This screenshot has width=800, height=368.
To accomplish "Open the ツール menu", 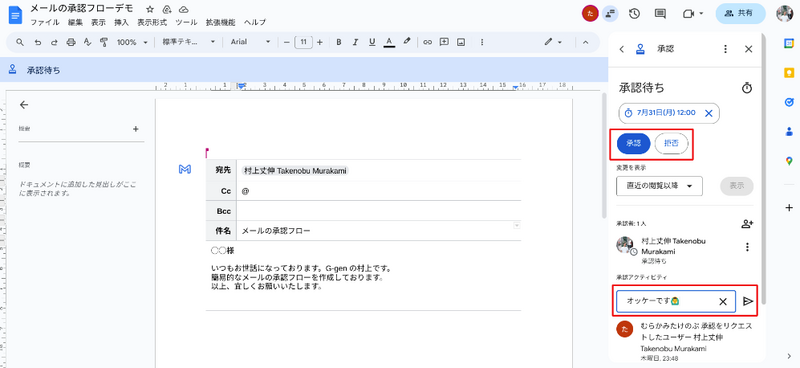I will click(186, 22).
